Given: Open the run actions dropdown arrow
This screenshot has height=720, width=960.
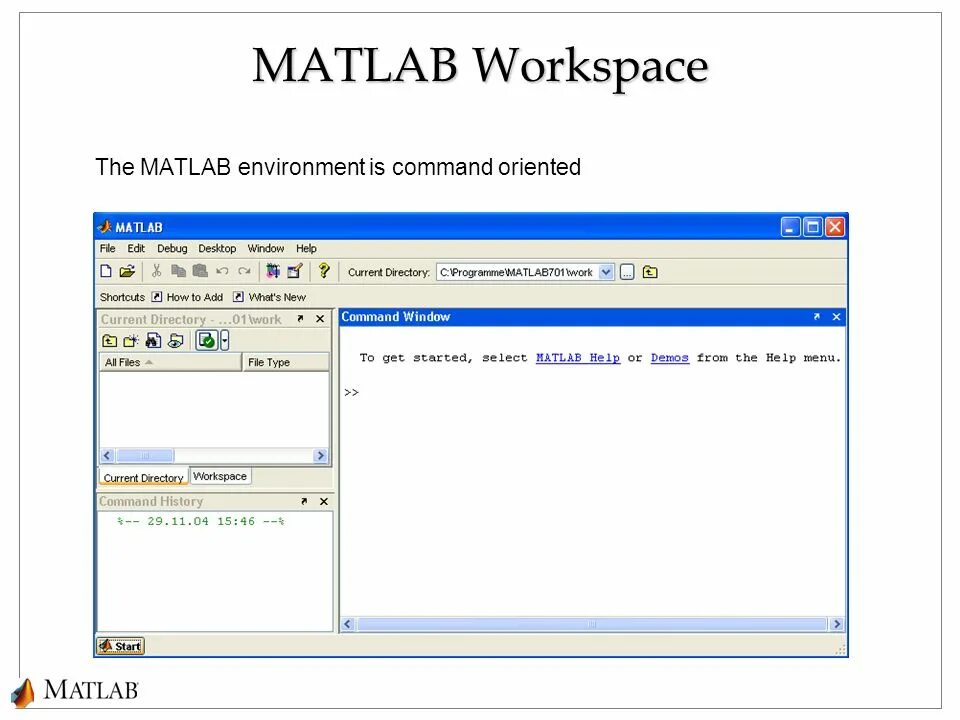Looking at the screenshot, I should [x=224, y=340].
